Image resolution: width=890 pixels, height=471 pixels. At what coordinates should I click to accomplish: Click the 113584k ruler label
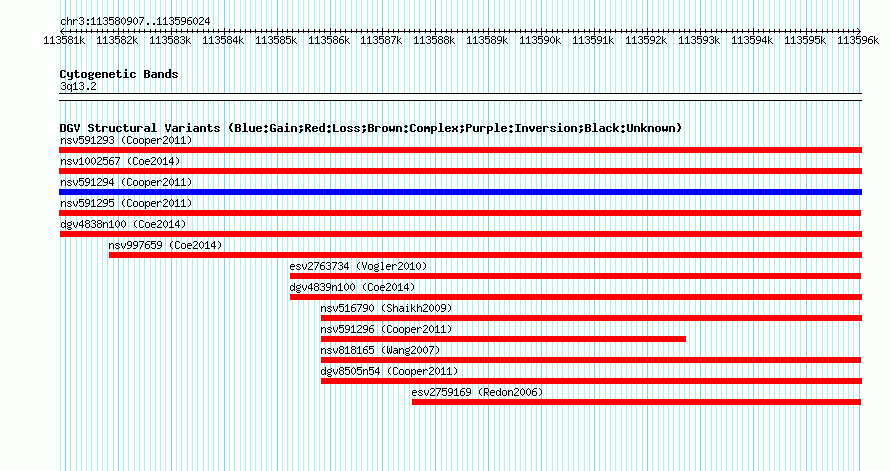[x=223, y=40]
